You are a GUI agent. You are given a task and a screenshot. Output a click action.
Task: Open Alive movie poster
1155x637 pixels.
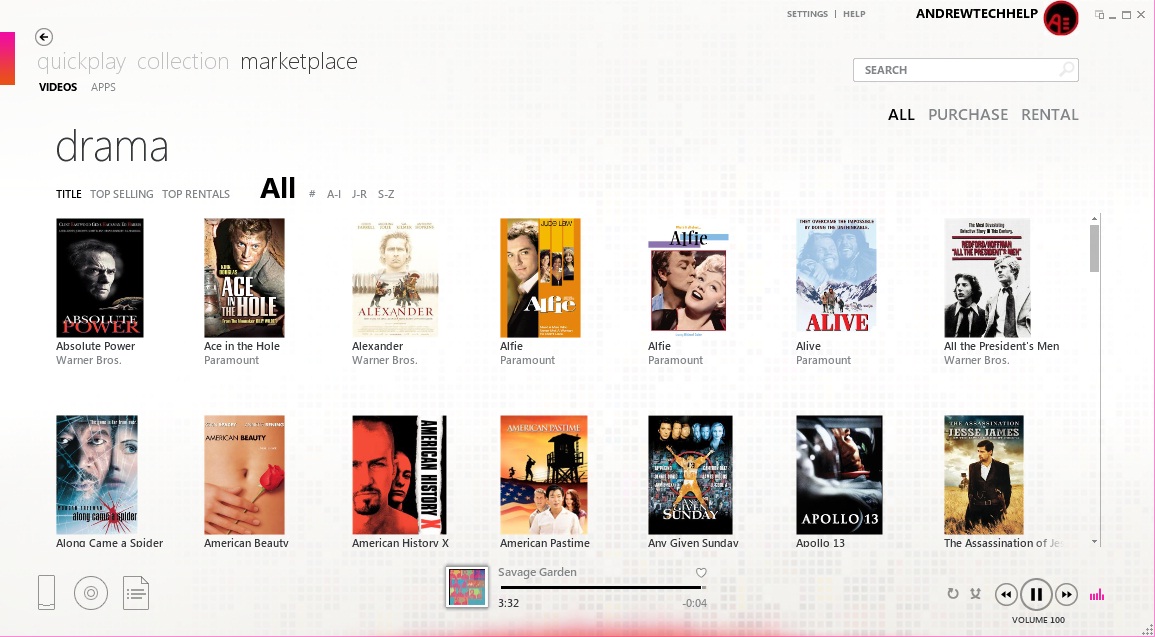(837, 278)
